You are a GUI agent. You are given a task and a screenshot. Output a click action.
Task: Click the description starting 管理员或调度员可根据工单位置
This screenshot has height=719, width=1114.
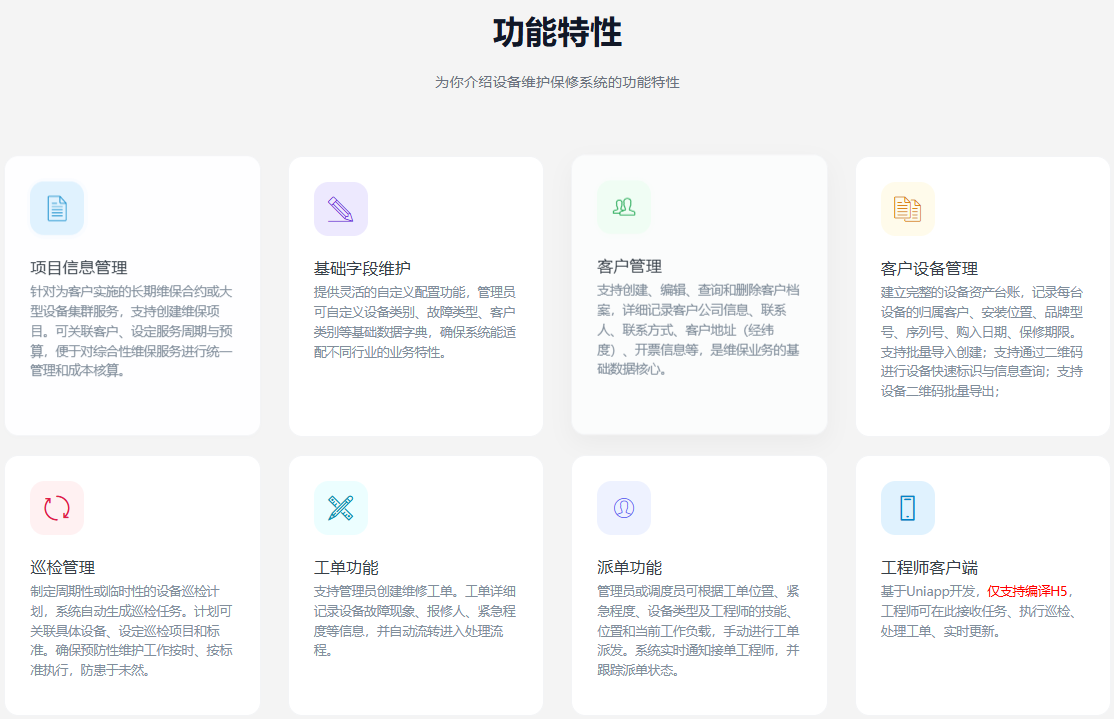click(698, 631)
